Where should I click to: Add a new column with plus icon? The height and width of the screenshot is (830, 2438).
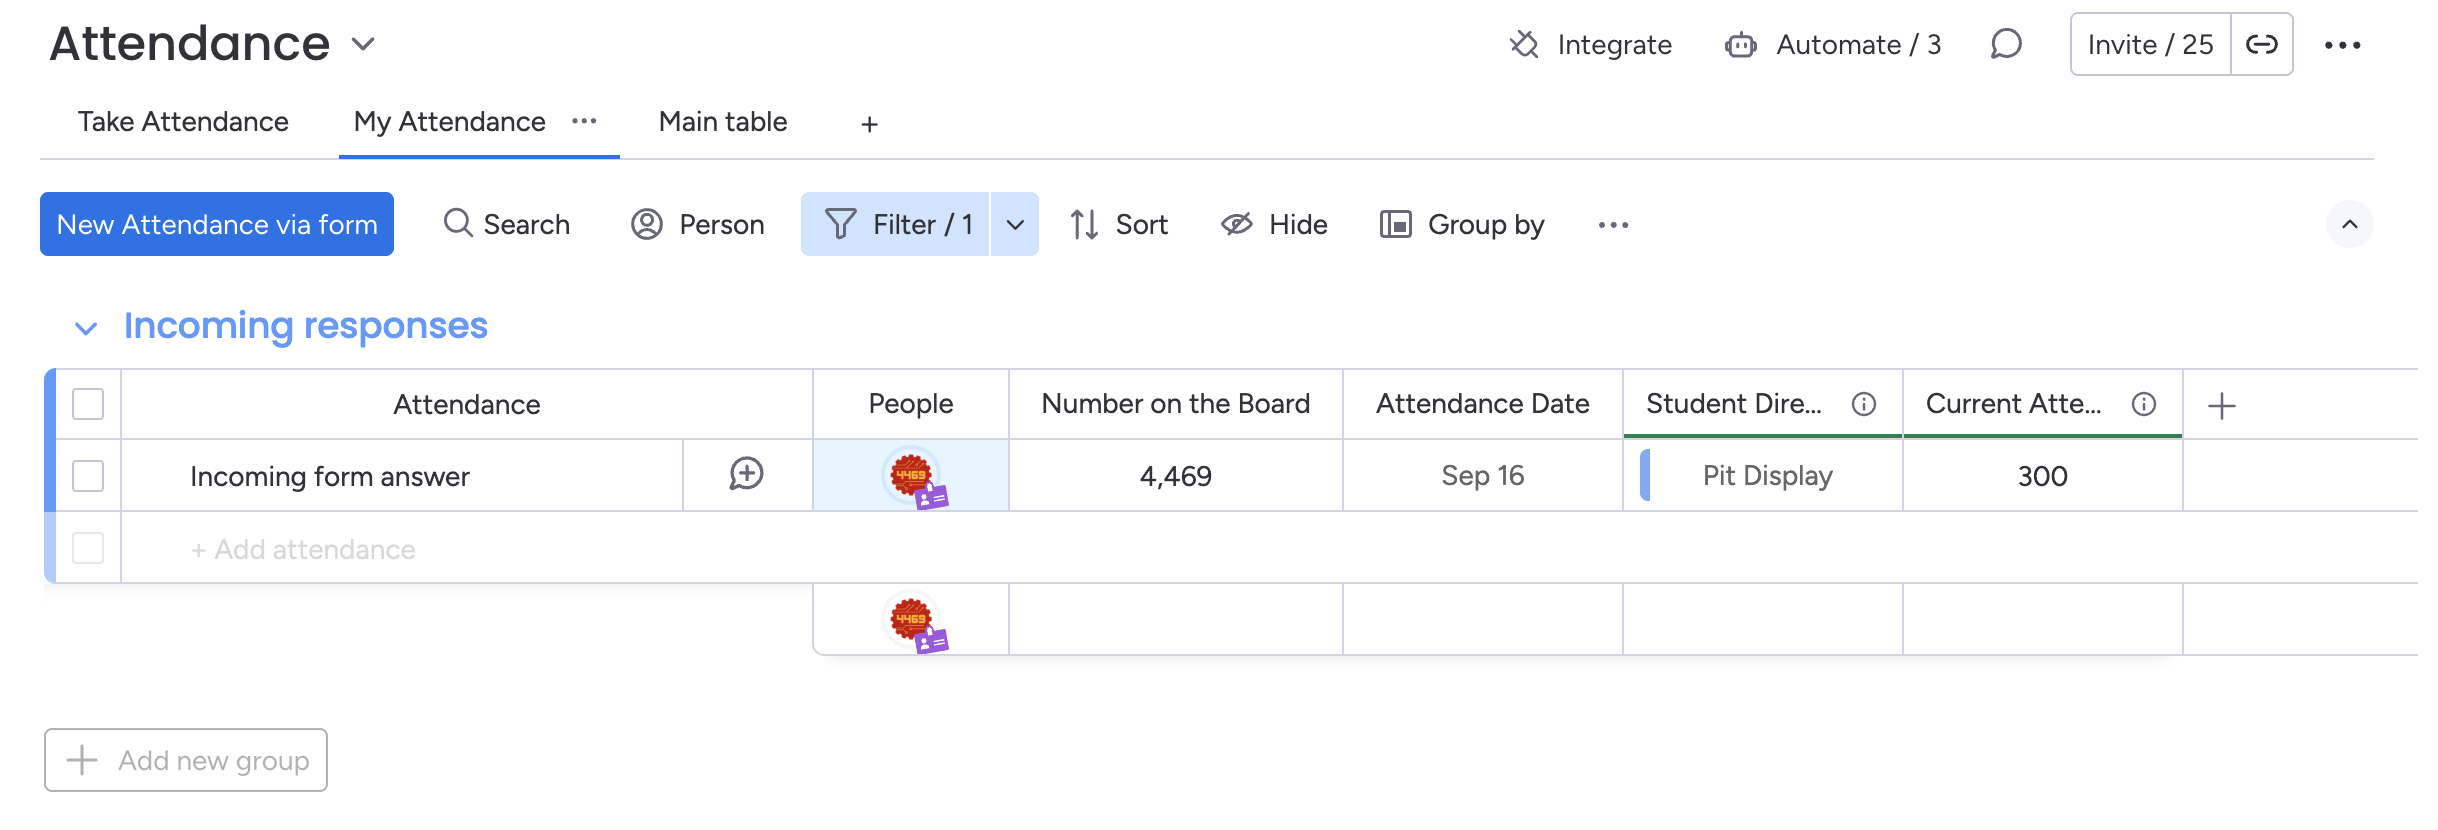[x=2221, y=406]
